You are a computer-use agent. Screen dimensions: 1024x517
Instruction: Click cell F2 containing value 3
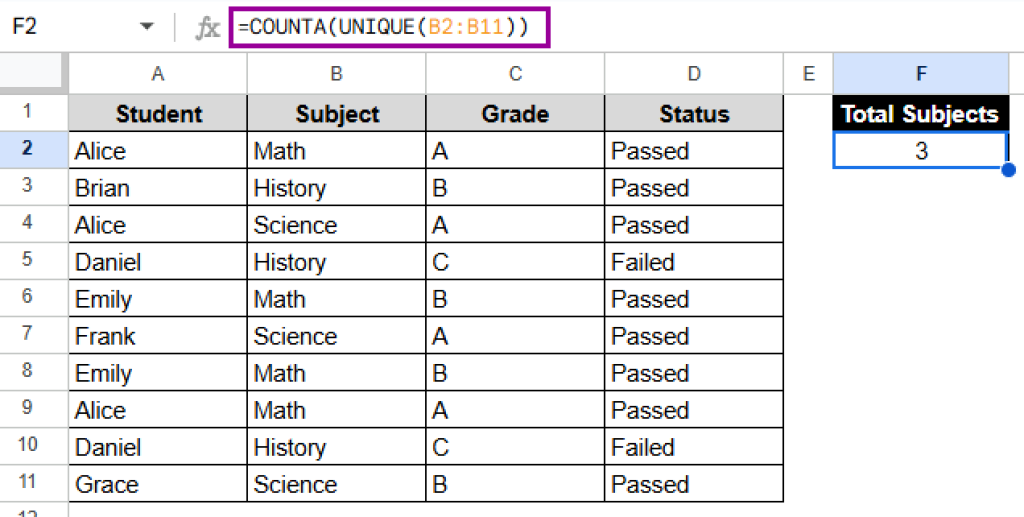point(920,151)
